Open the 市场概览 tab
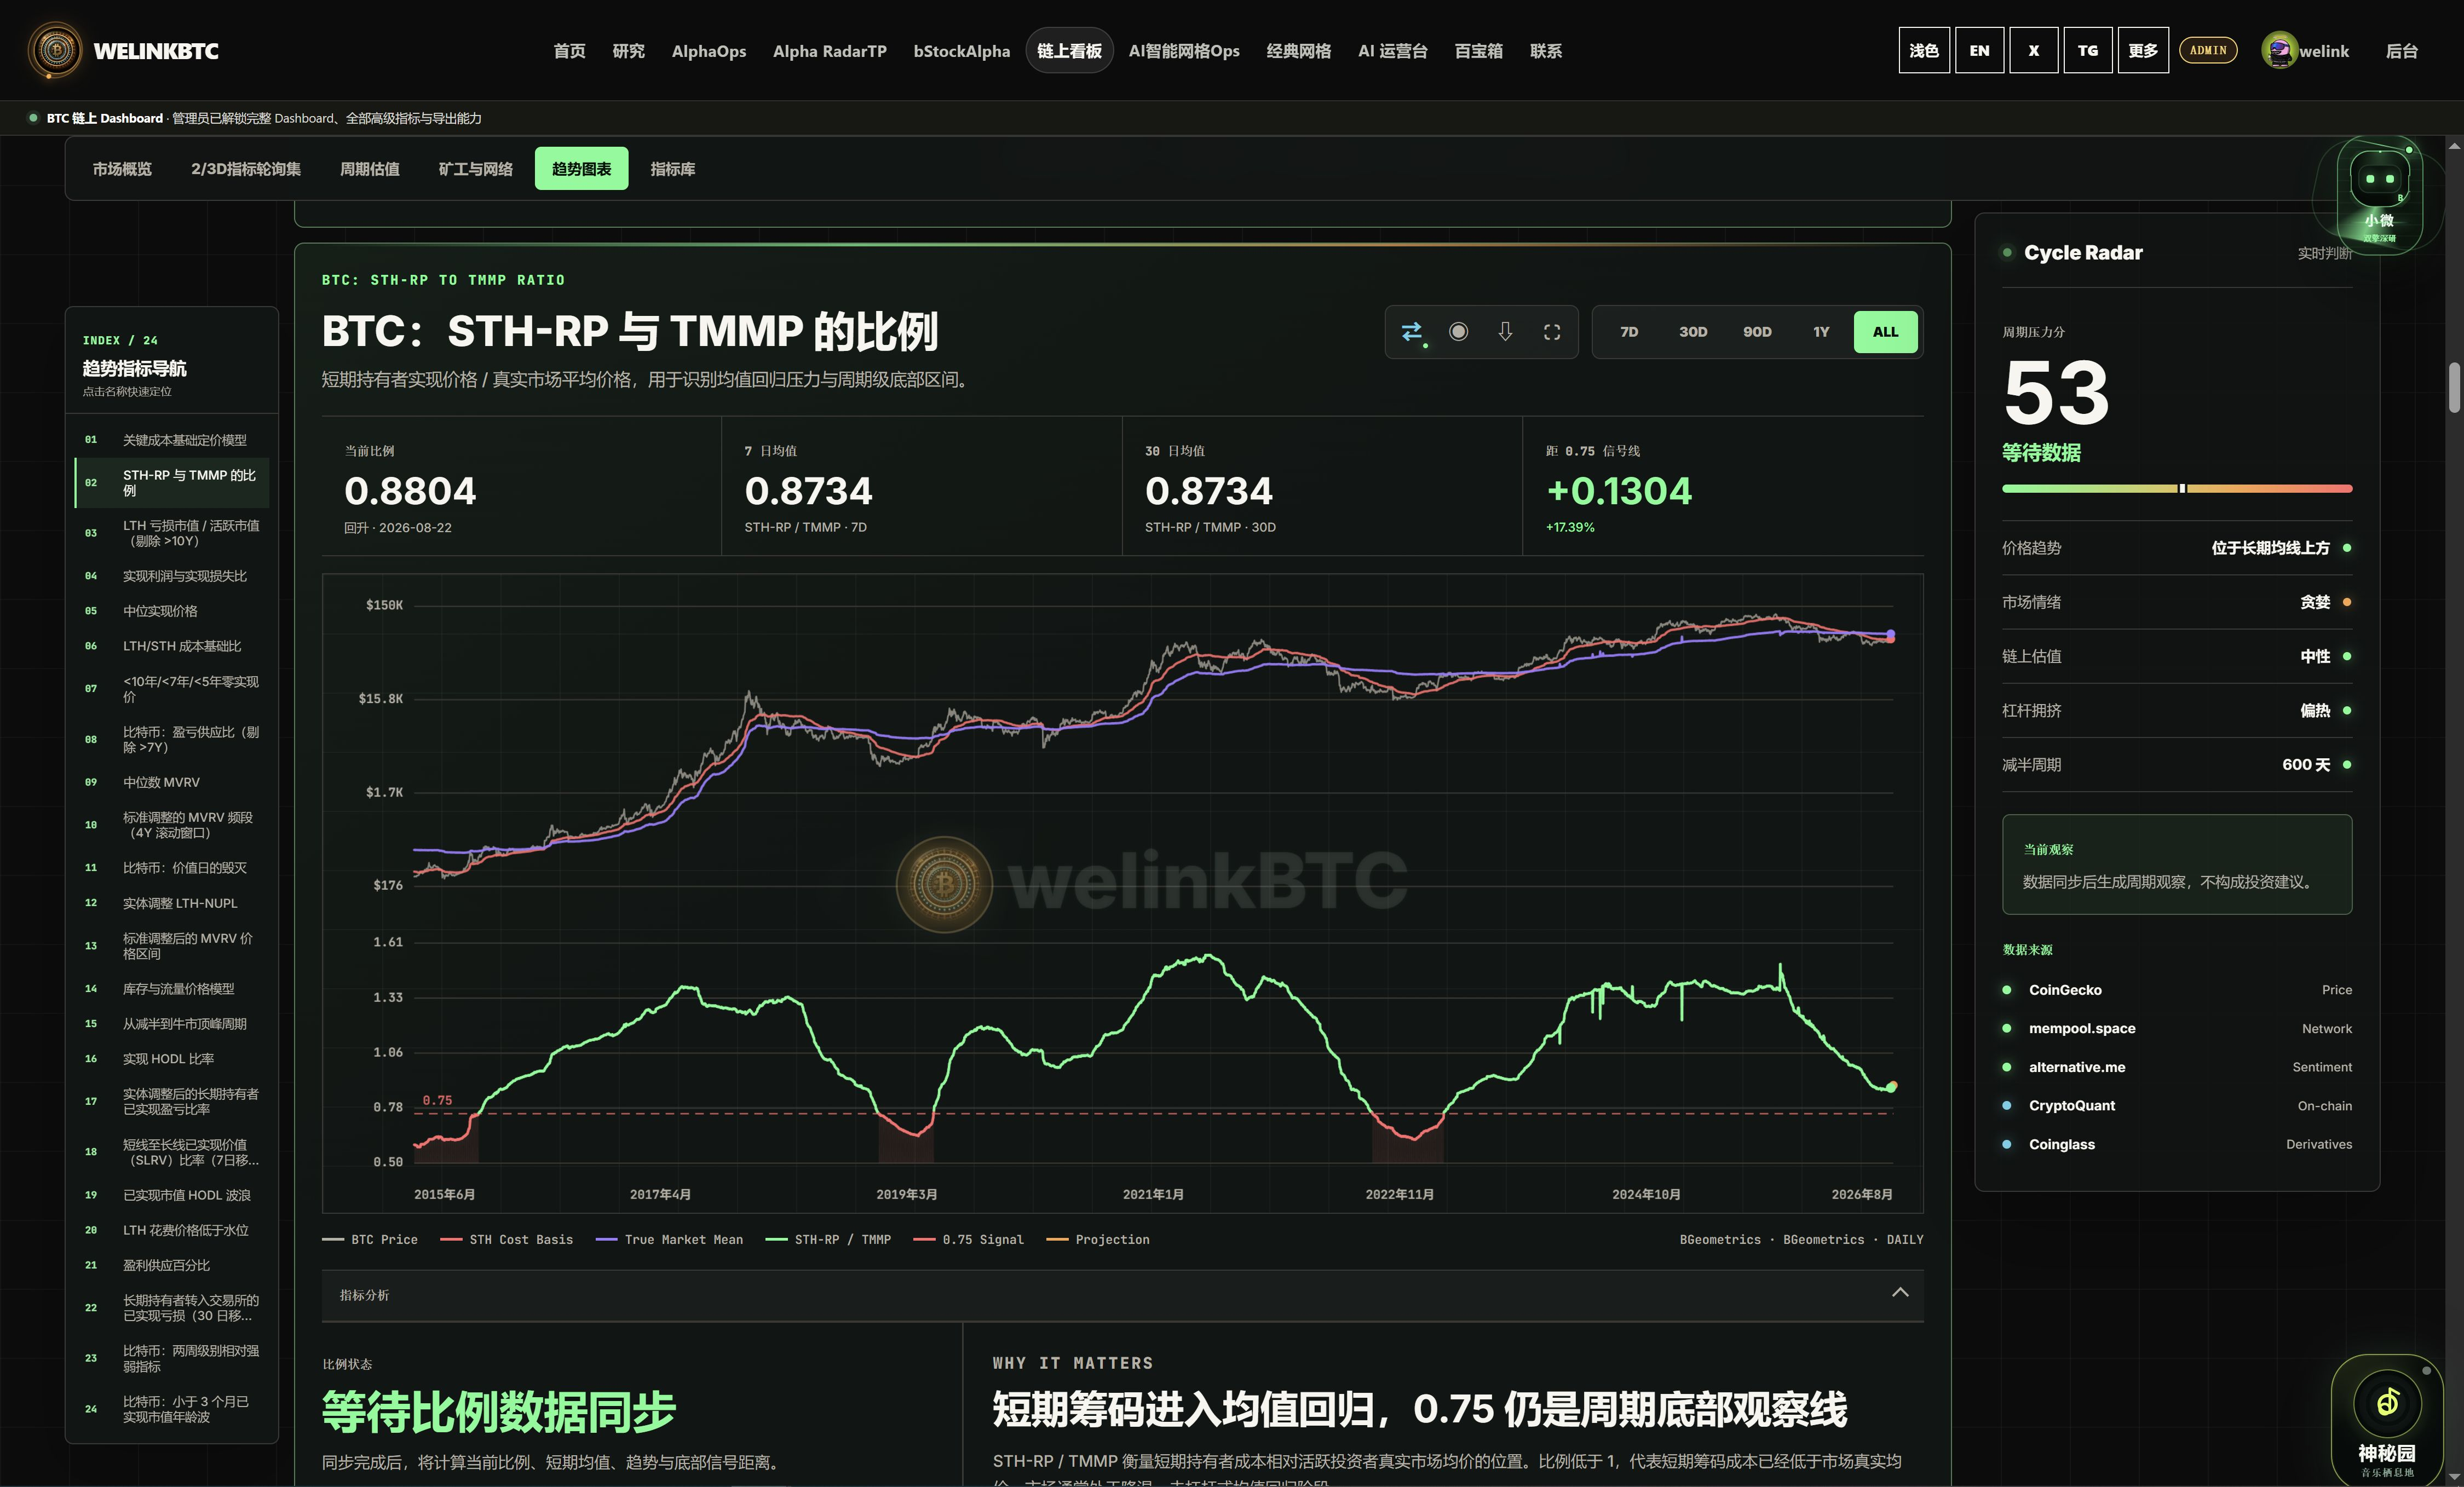Image resolution: width=2464 pixels, height=1487 pixels. coord(122,169)
